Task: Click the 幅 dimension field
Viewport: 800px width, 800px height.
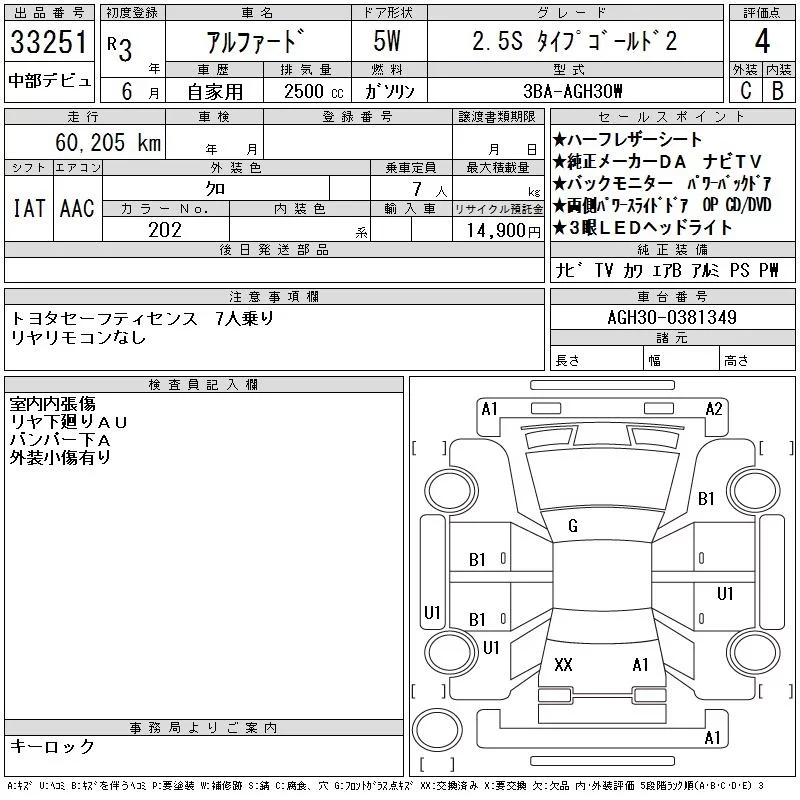Action: click(681, 360)
